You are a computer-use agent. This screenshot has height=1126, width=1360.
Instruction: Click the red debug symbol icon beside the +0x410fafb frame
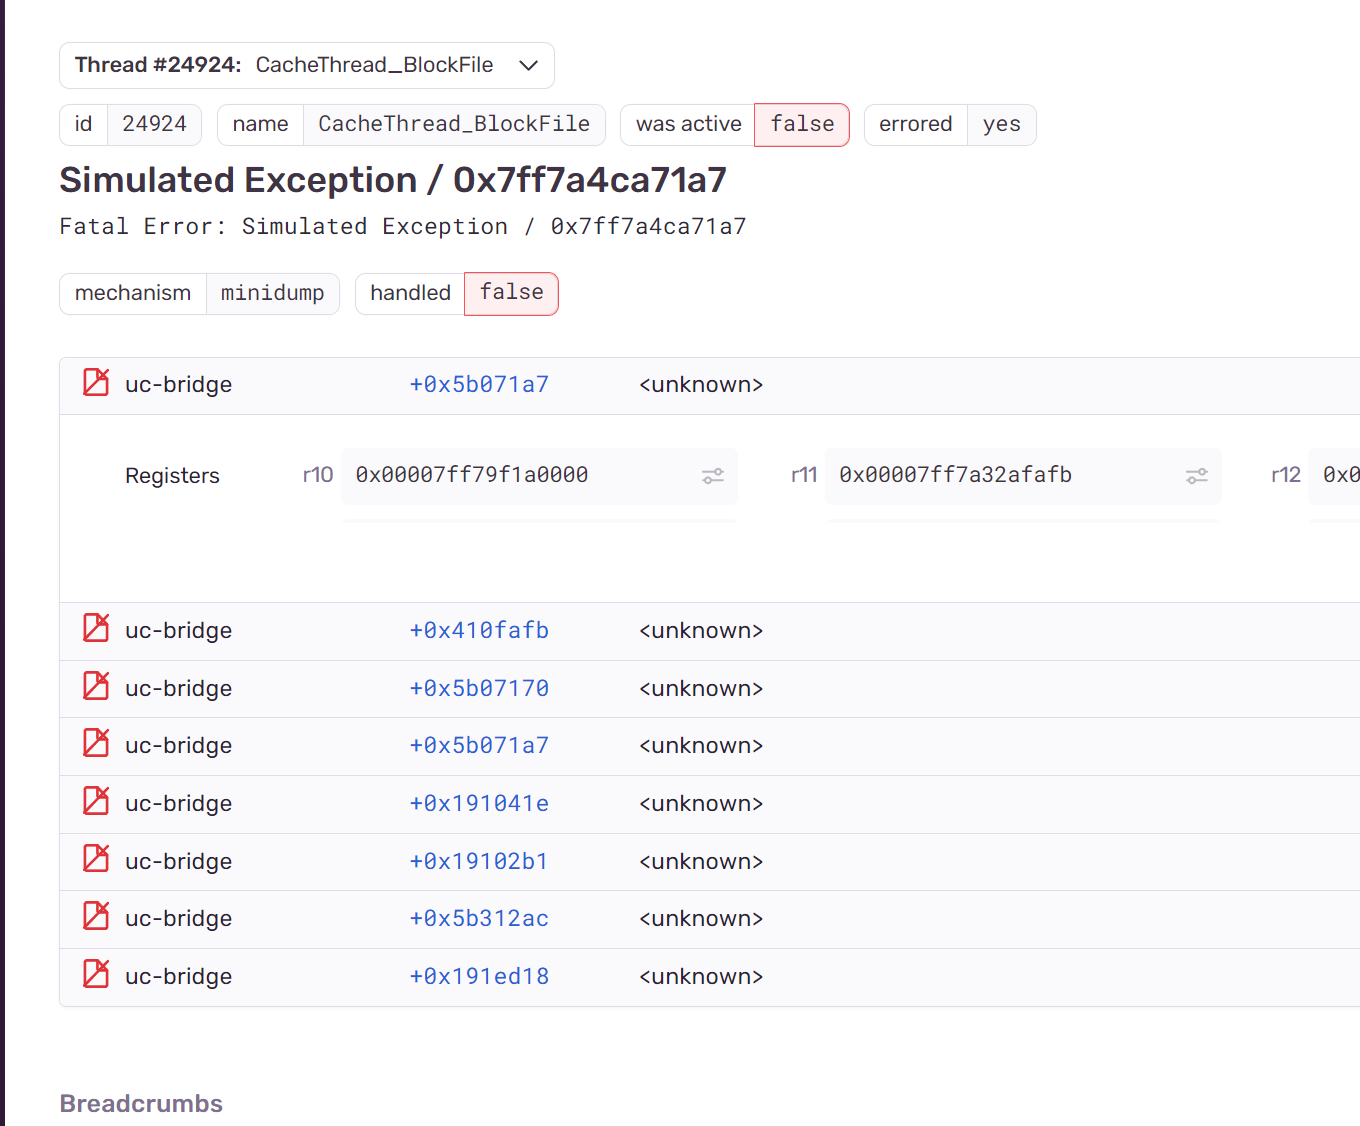[x=95, y=628]
